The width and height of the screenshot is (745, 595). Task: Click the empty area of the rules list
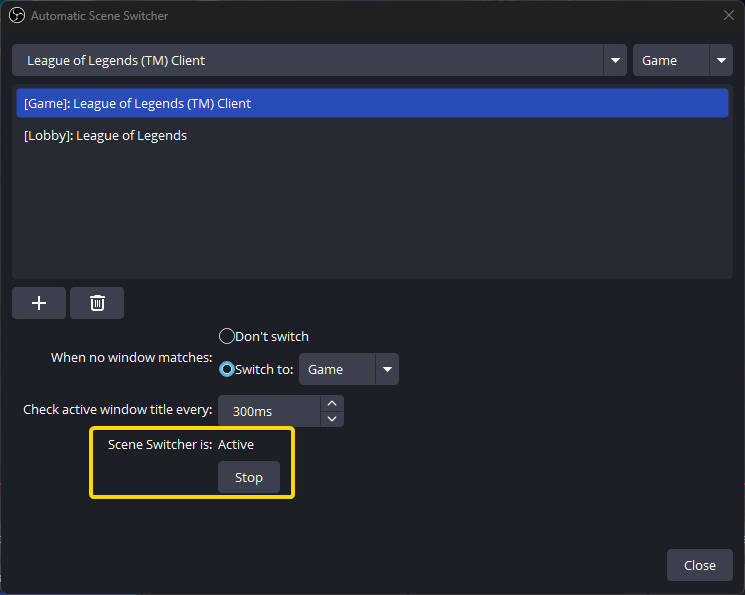371,215
